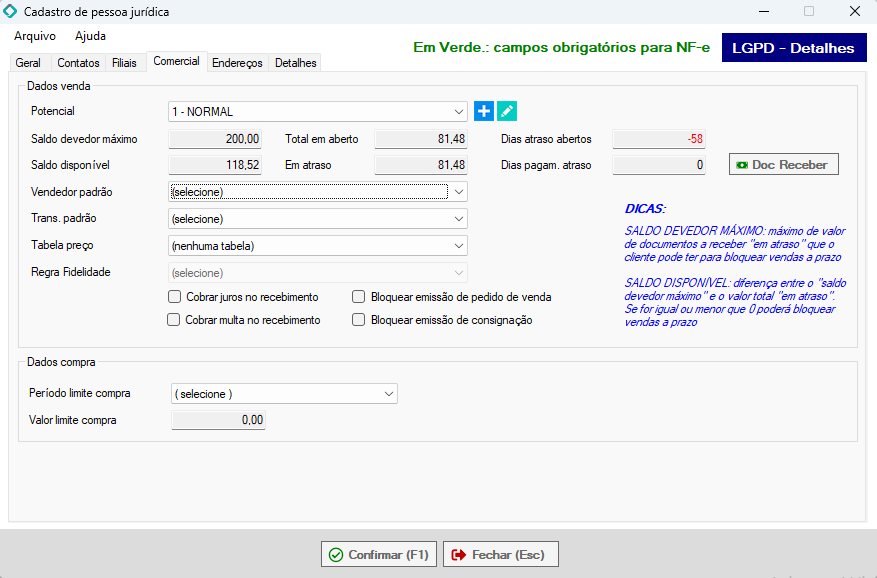This screenshot has height=578, width=877.
Task: Switch to the Contatos tab
Action: pos(78,63)
